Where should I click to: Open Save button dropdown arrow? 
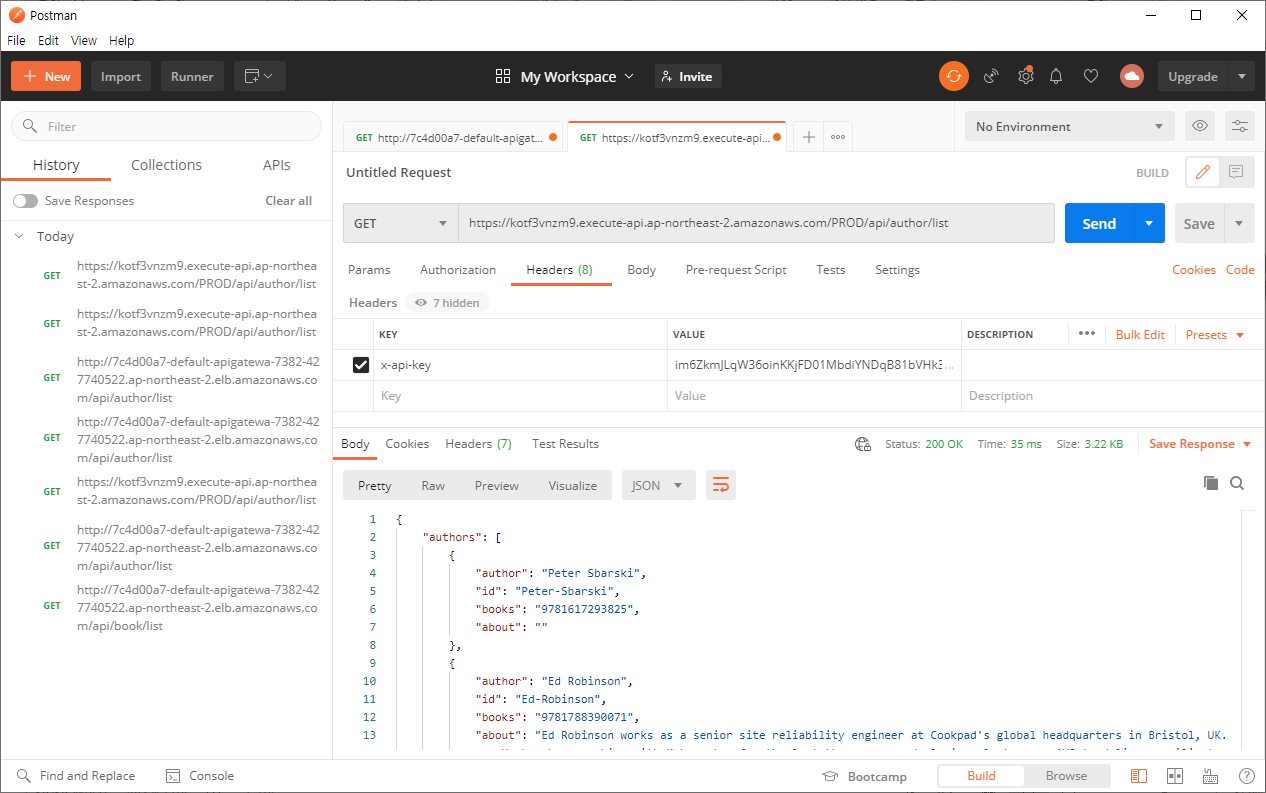[1240, 223]
